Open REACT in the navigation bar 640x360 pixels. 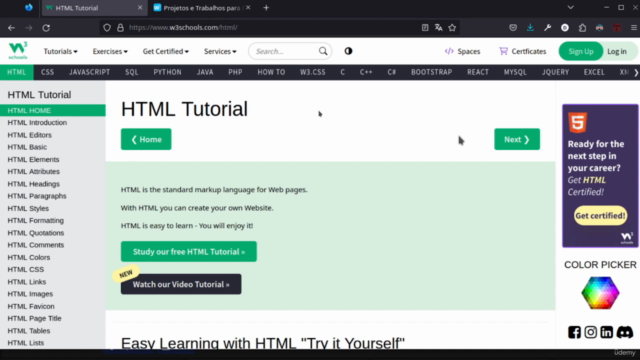pyautogui.click(x=478, y=72)
